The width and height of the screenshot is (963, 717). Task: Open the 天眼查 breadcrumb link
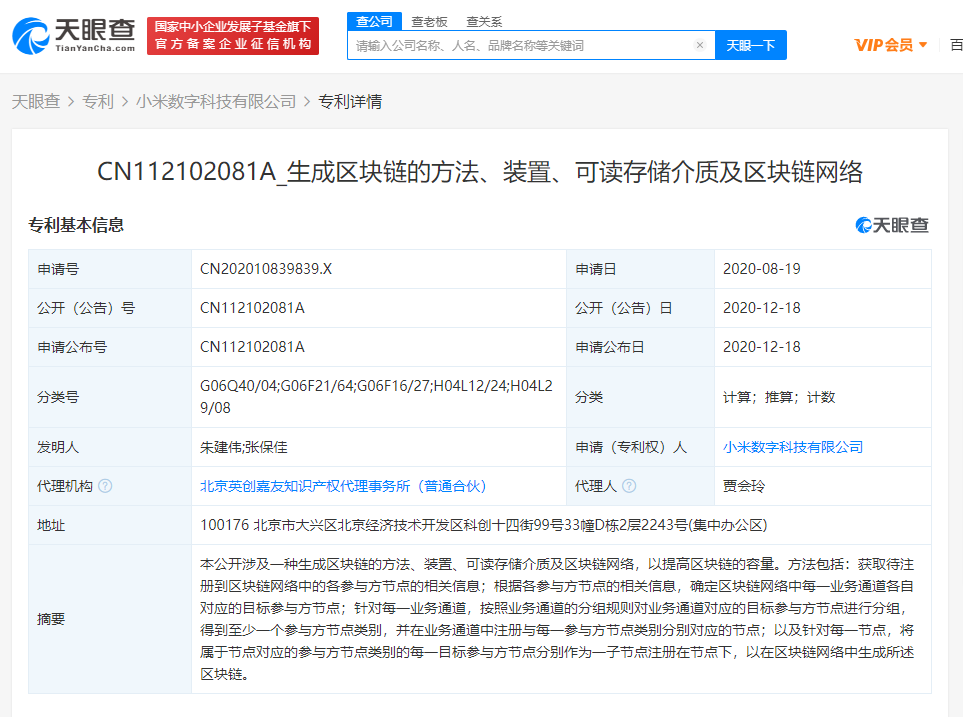pos(36,101)
